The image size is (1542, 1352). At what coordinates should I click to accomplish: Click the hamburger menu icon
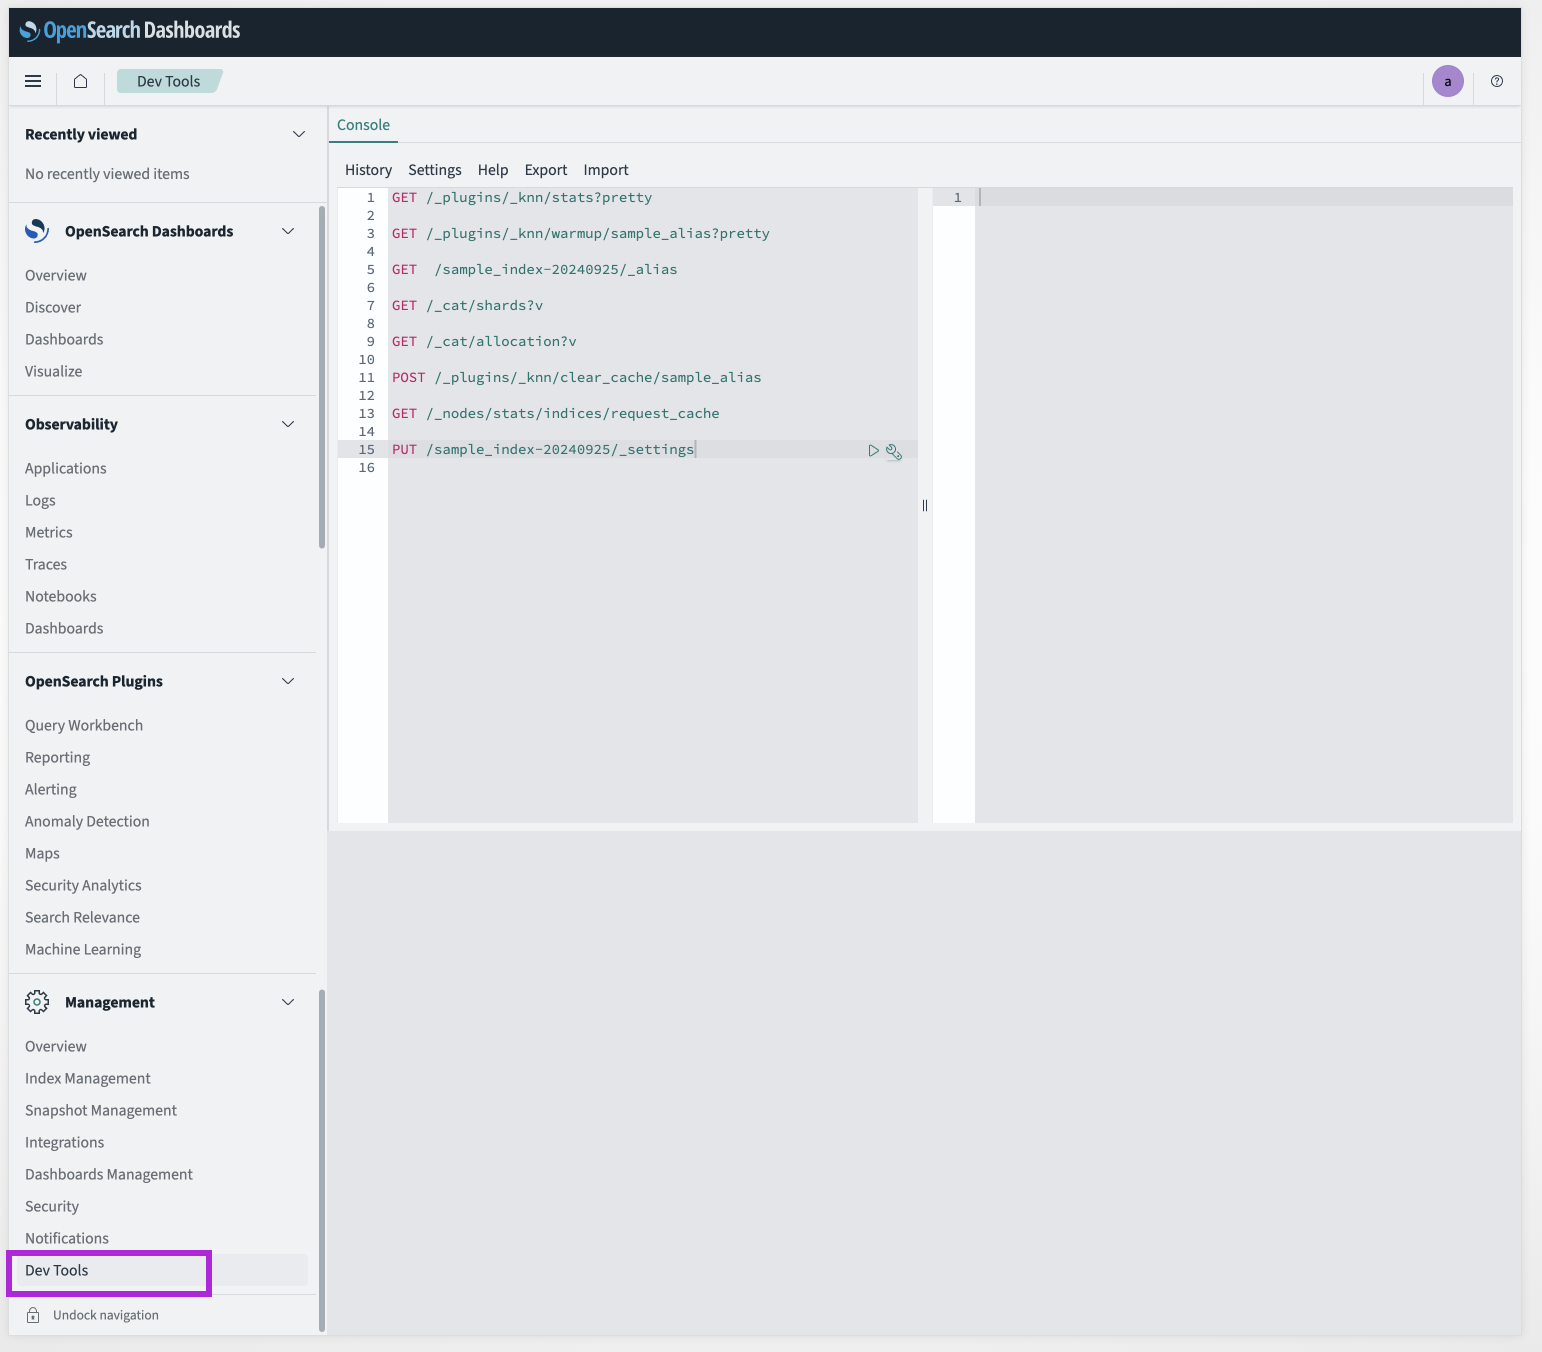[33, 81]
